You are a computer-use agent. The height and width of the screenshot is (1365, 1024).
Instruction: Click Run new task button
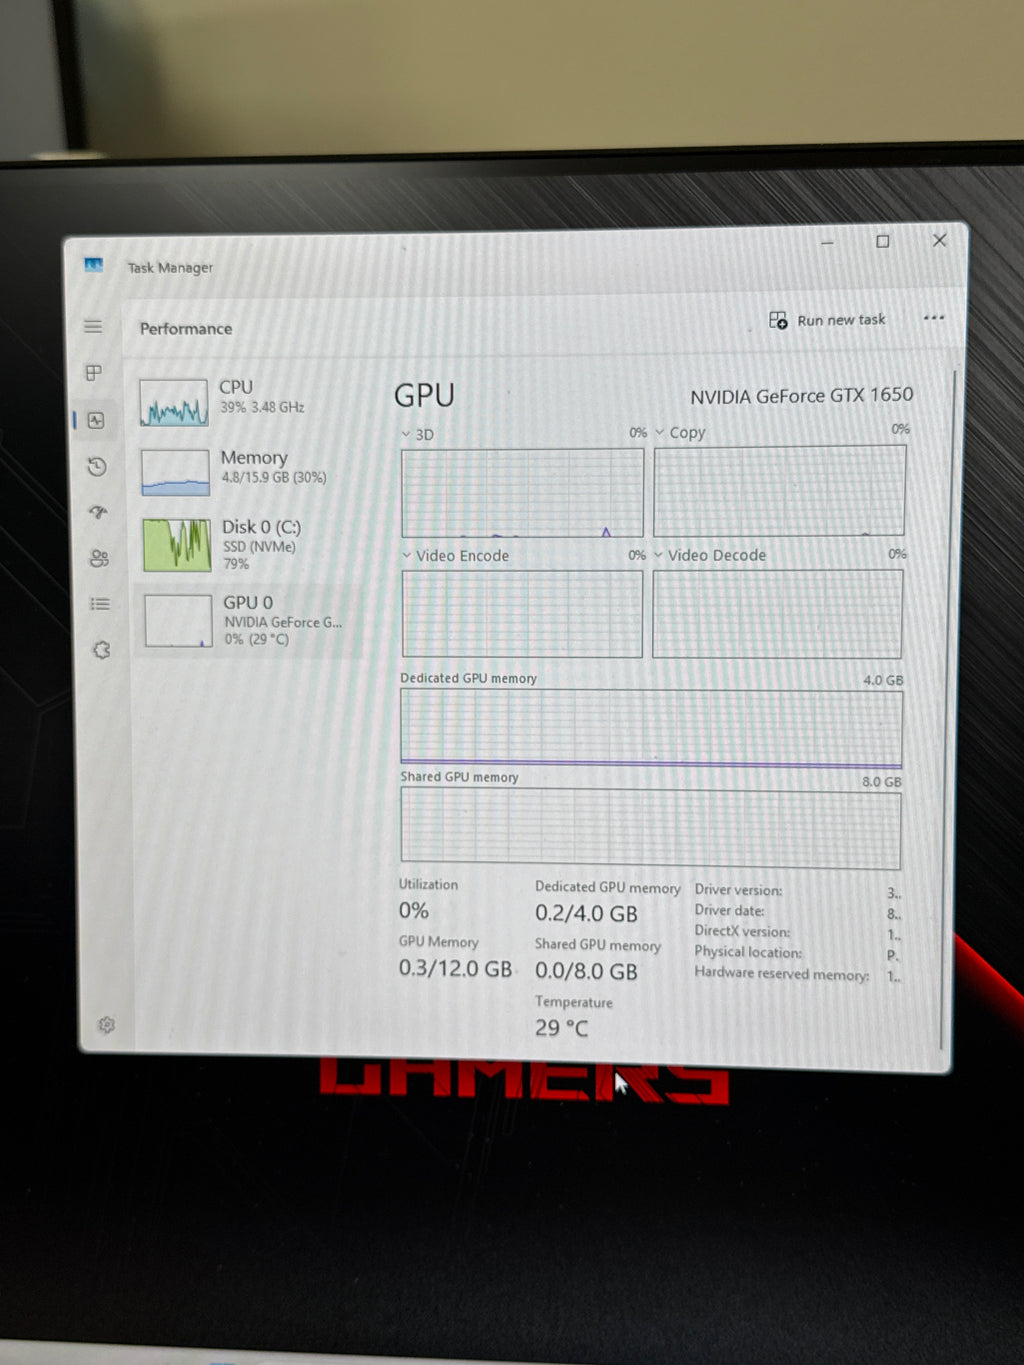[827, 320]
